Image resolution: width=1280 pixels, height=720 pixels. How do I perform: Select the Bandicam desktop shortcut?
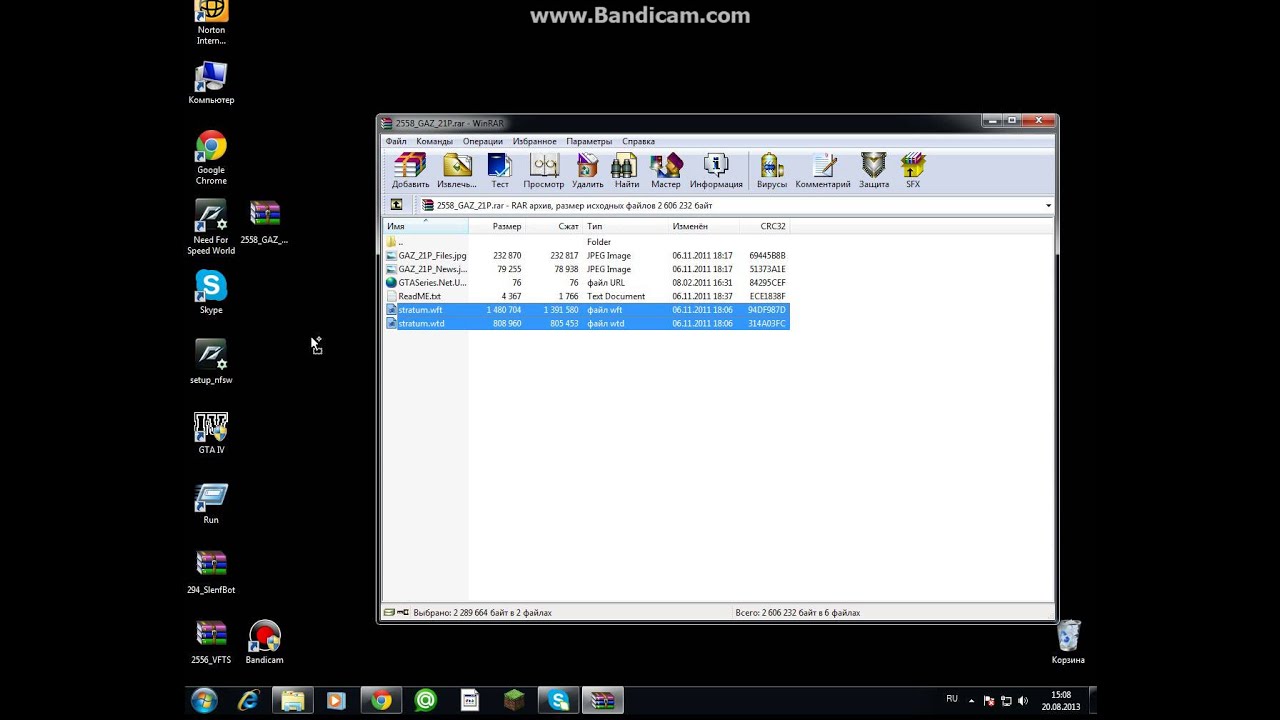click(x=264, y=642)
